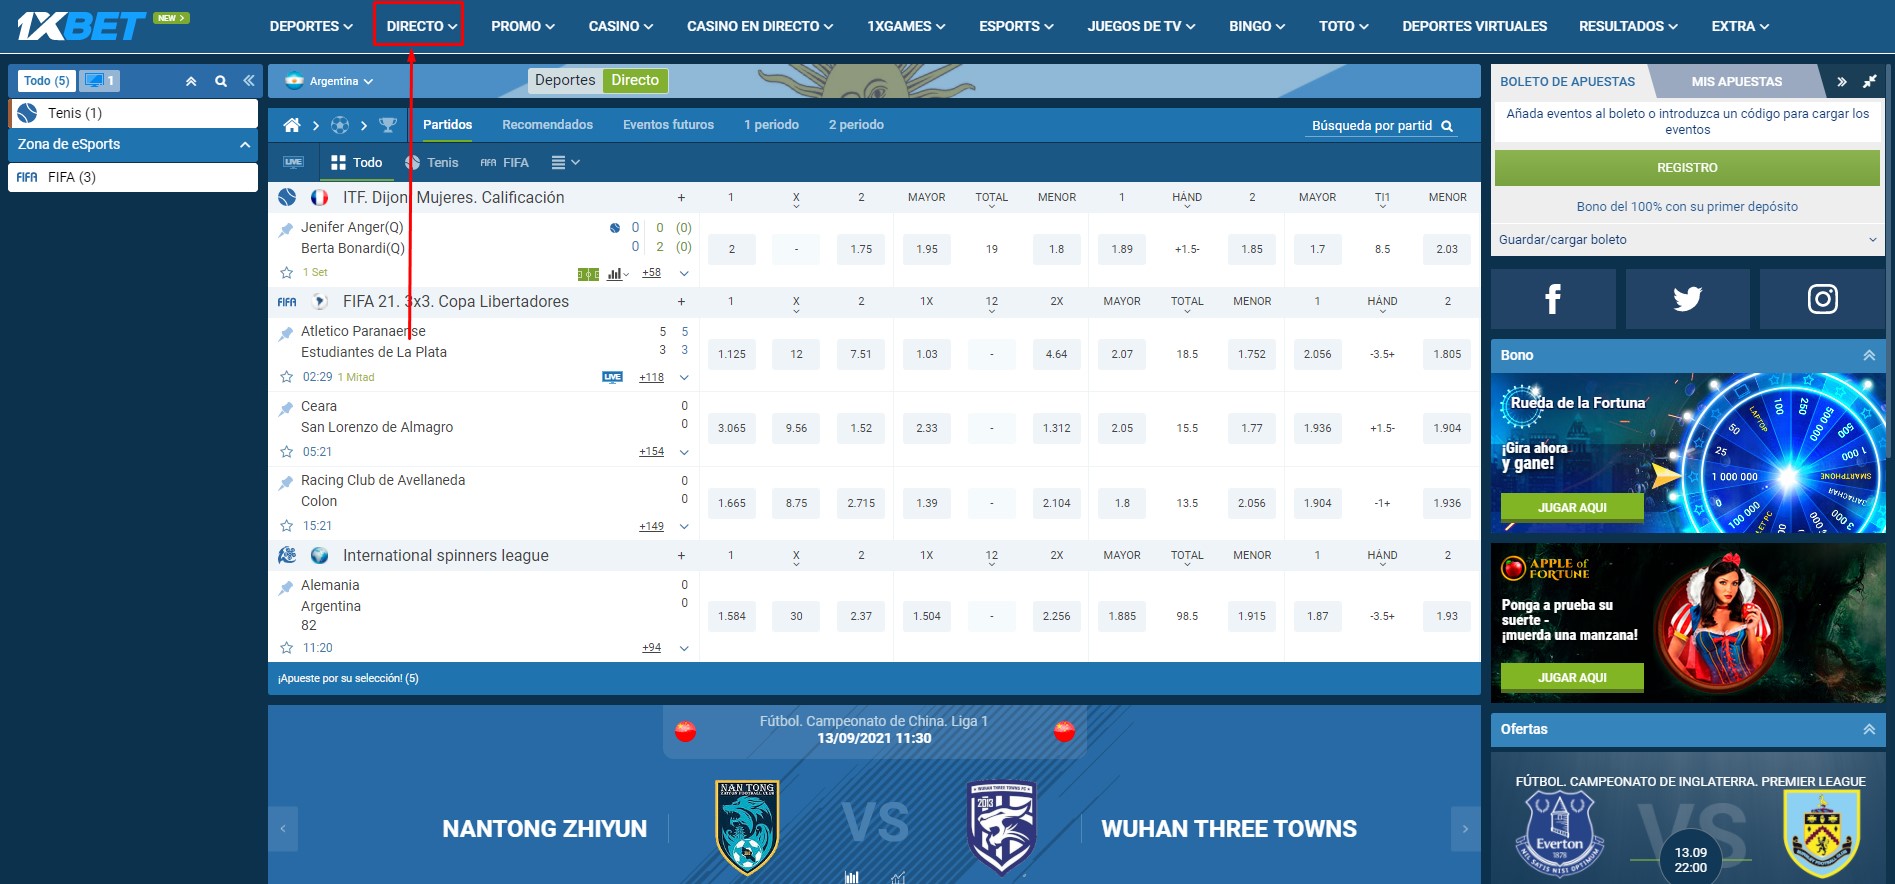Click the LIVE monitor filter icon
Screen dimensions: 1895x884
click(293, 162)
